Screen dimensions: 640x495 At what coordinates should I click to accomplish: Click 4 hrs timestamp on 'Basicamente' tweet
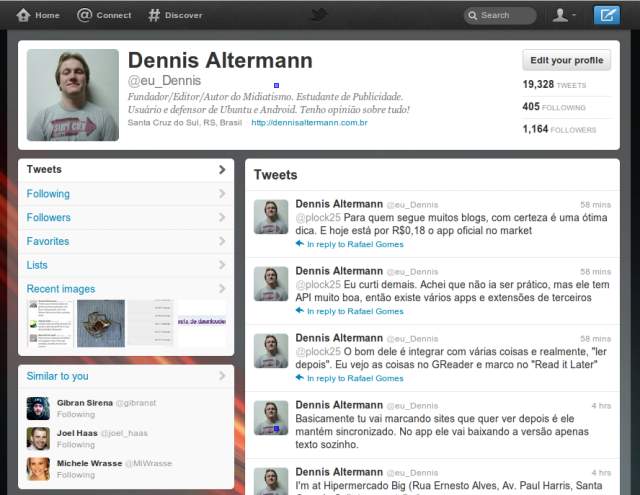601,405
